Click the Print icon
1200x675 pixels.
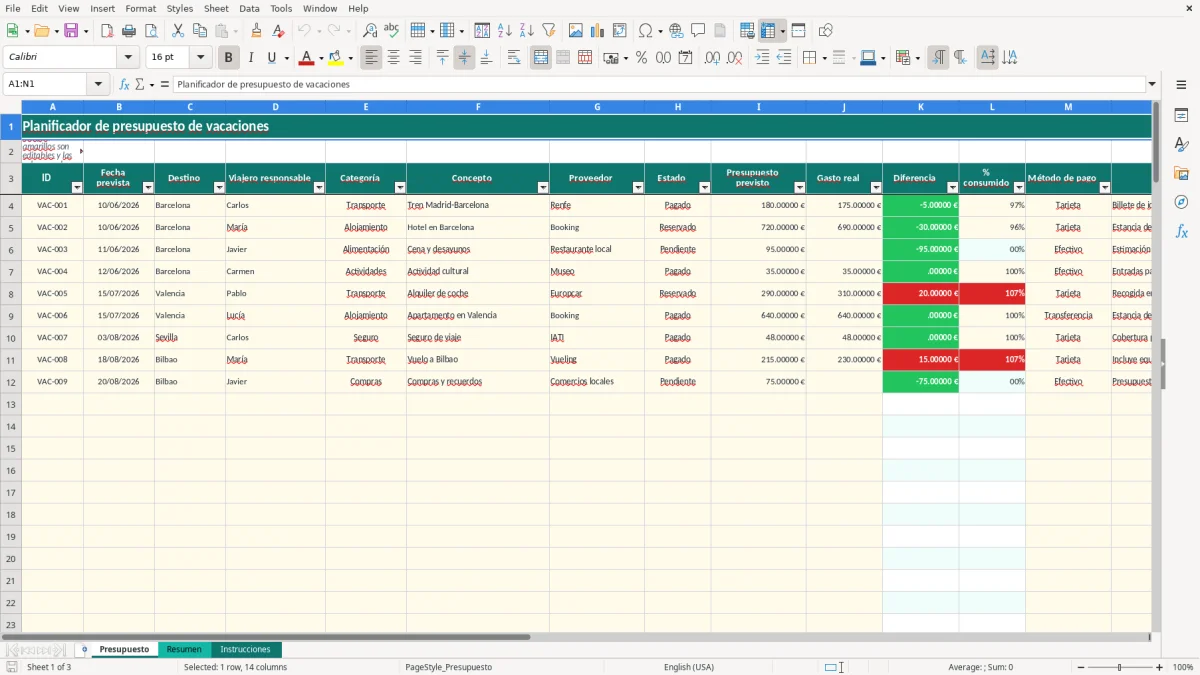[x=129, y=31]
